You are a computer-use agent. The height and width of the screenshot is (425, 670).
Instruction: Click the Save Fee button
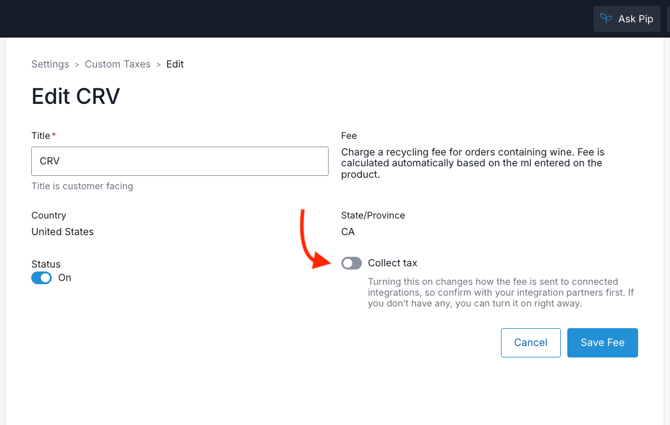(x=602, y=343)
